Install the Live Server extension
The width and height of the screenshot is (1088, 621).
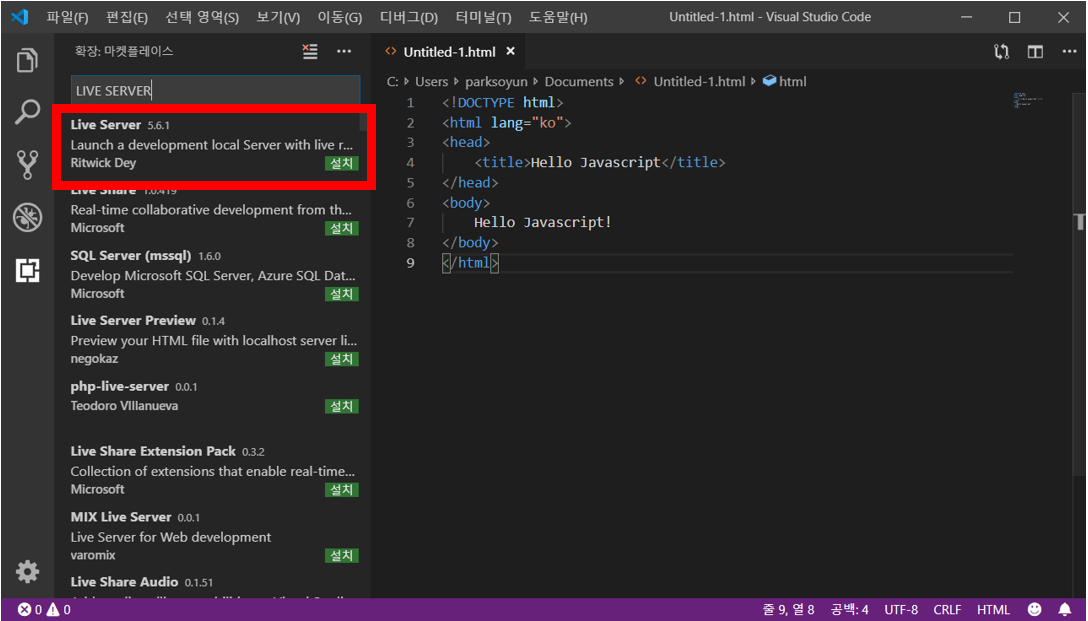click(x=341, y=164)
